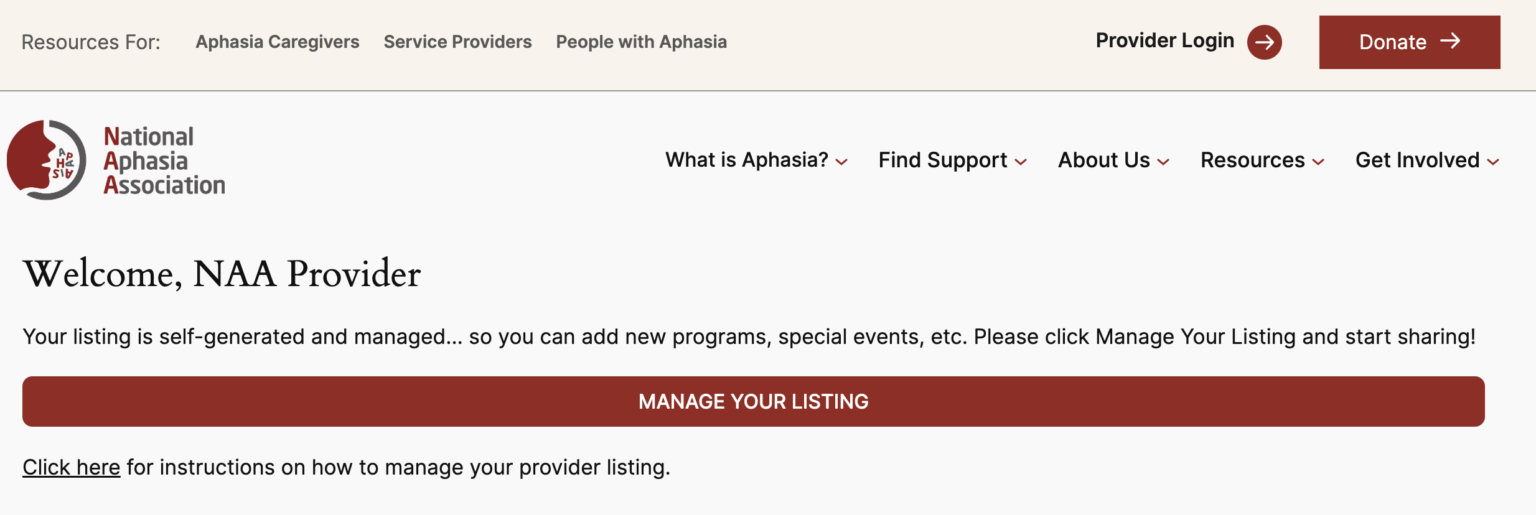Expand the Resources chevron
The height and width of the screenshot is (515, 1536).
coord(1318,162)
